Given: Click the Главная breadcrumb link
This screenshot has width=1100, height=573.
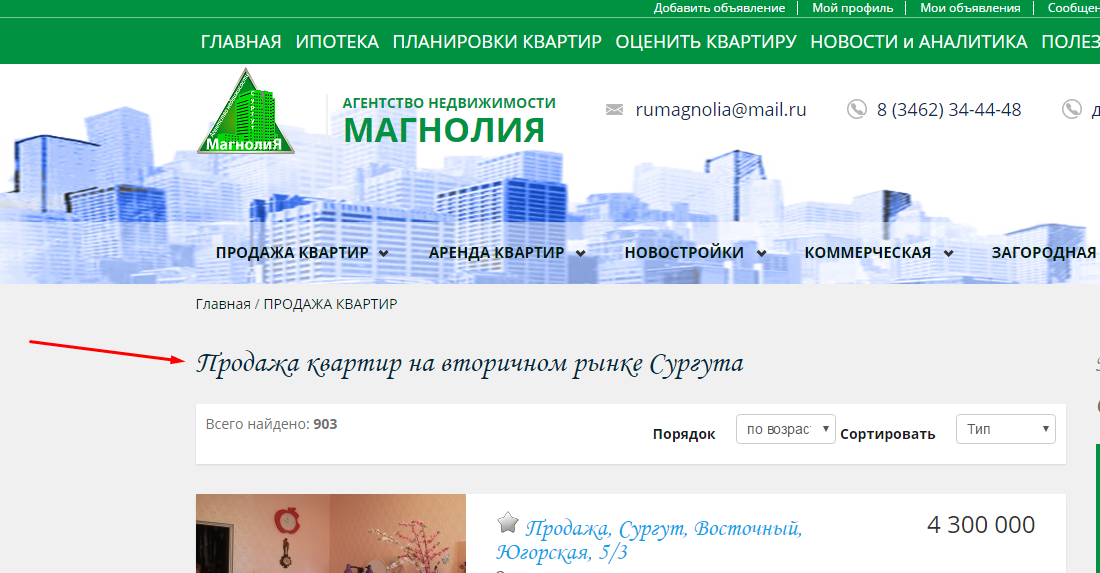Looking at the screenshot, I should pyautogui.click(x=223, y=304).
